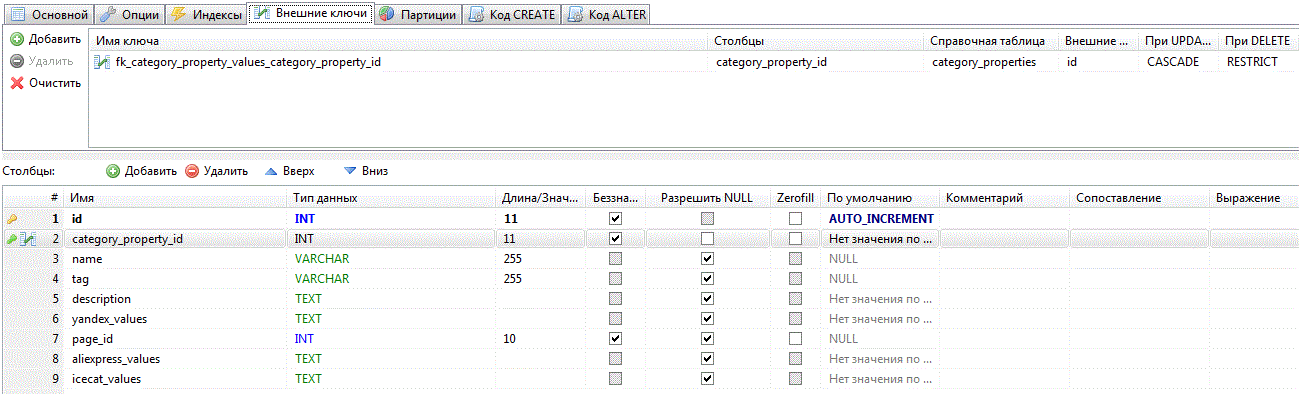
Task: Click Очистить to clear foreign keys
Action: pos(45,83)
